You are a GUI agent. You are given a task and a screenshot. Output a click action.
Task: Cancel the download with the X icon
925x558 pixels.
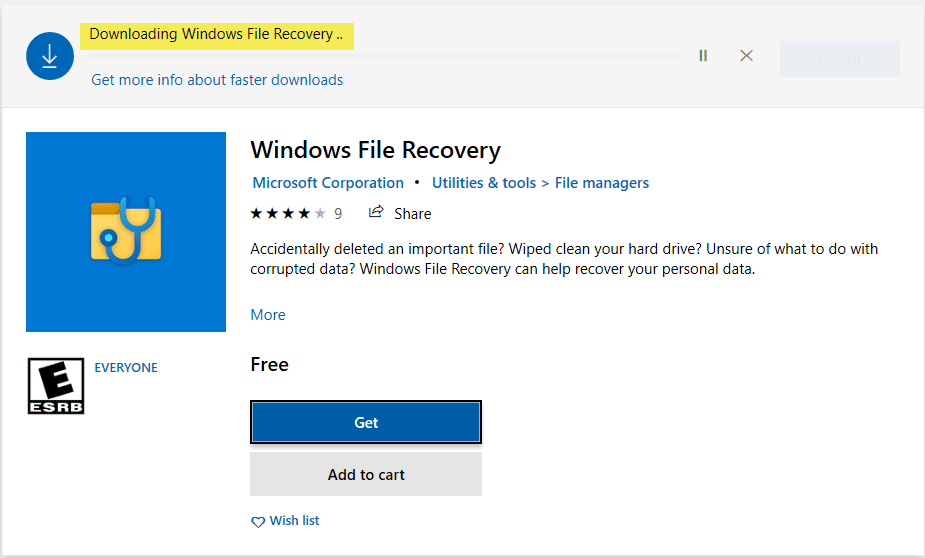(746, 56)
